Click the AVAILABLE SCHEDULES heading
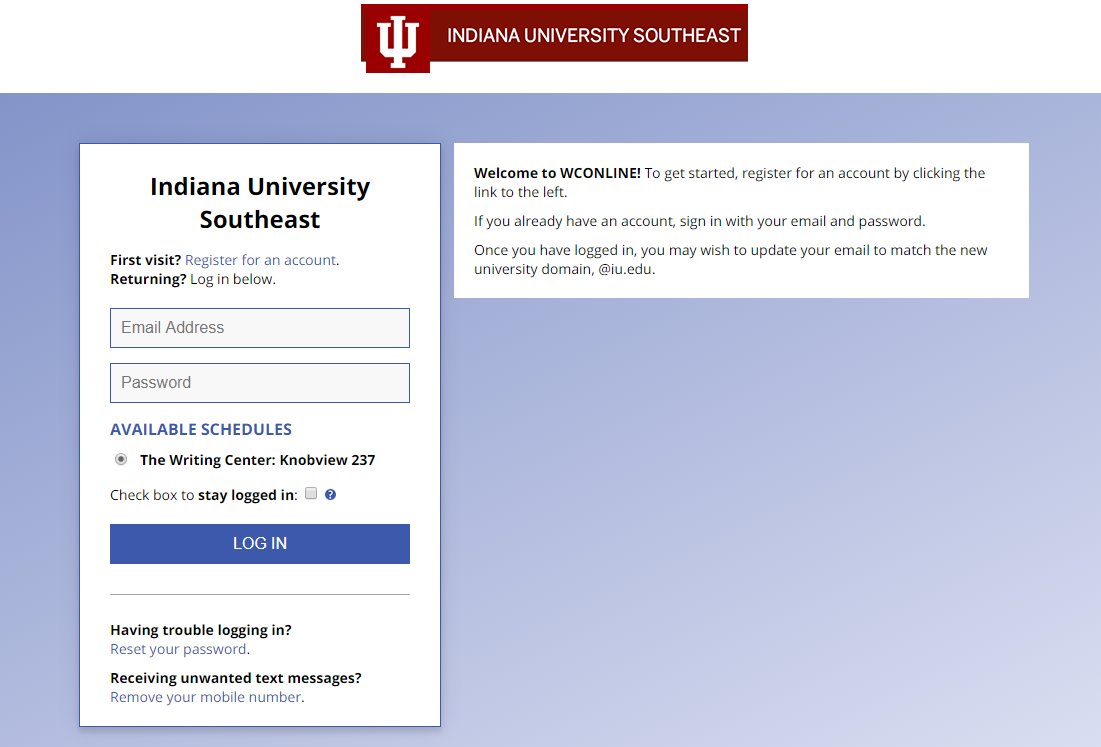 (201, 430)
